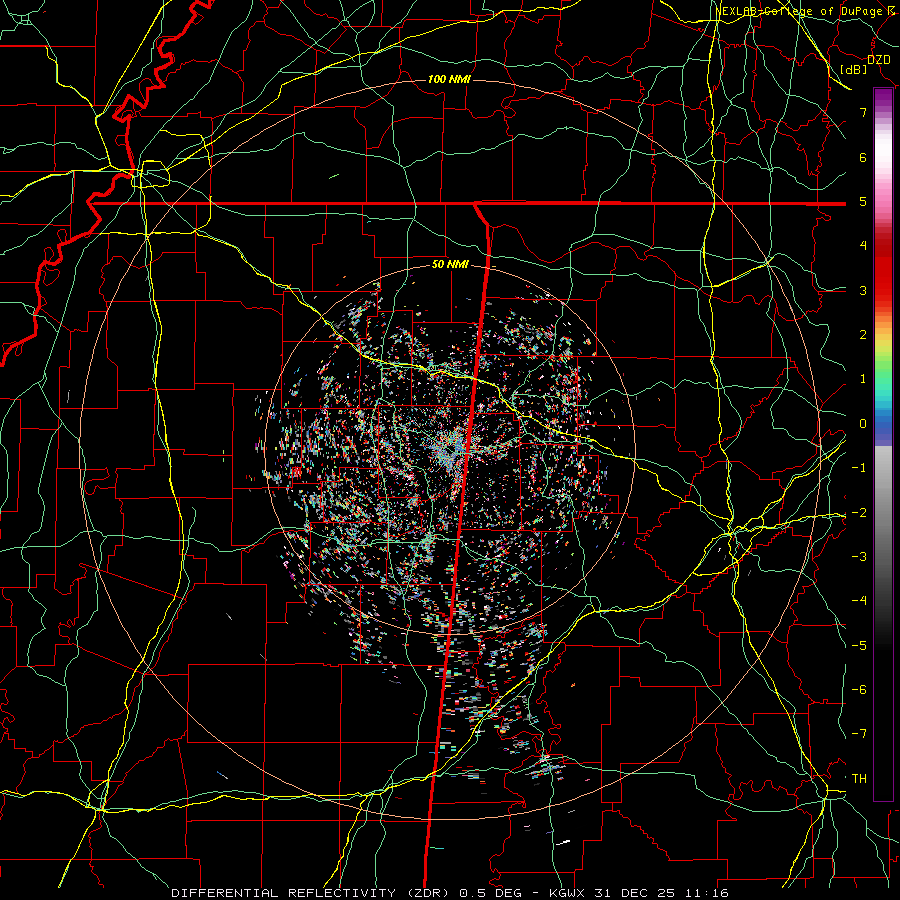The image size is (900, 900).
Task: Click the 3 dB label on the color scale
Action: click(863, 290)
